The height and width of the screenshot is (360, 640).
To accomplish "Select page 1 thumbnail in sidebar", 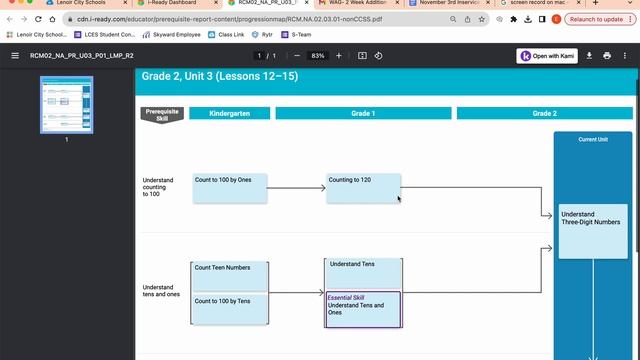I will tap(67, 105).
